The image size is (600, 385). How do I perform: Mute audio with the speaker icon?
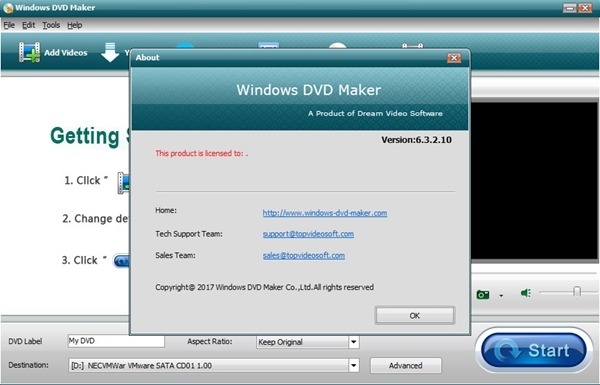pos(526,293)
